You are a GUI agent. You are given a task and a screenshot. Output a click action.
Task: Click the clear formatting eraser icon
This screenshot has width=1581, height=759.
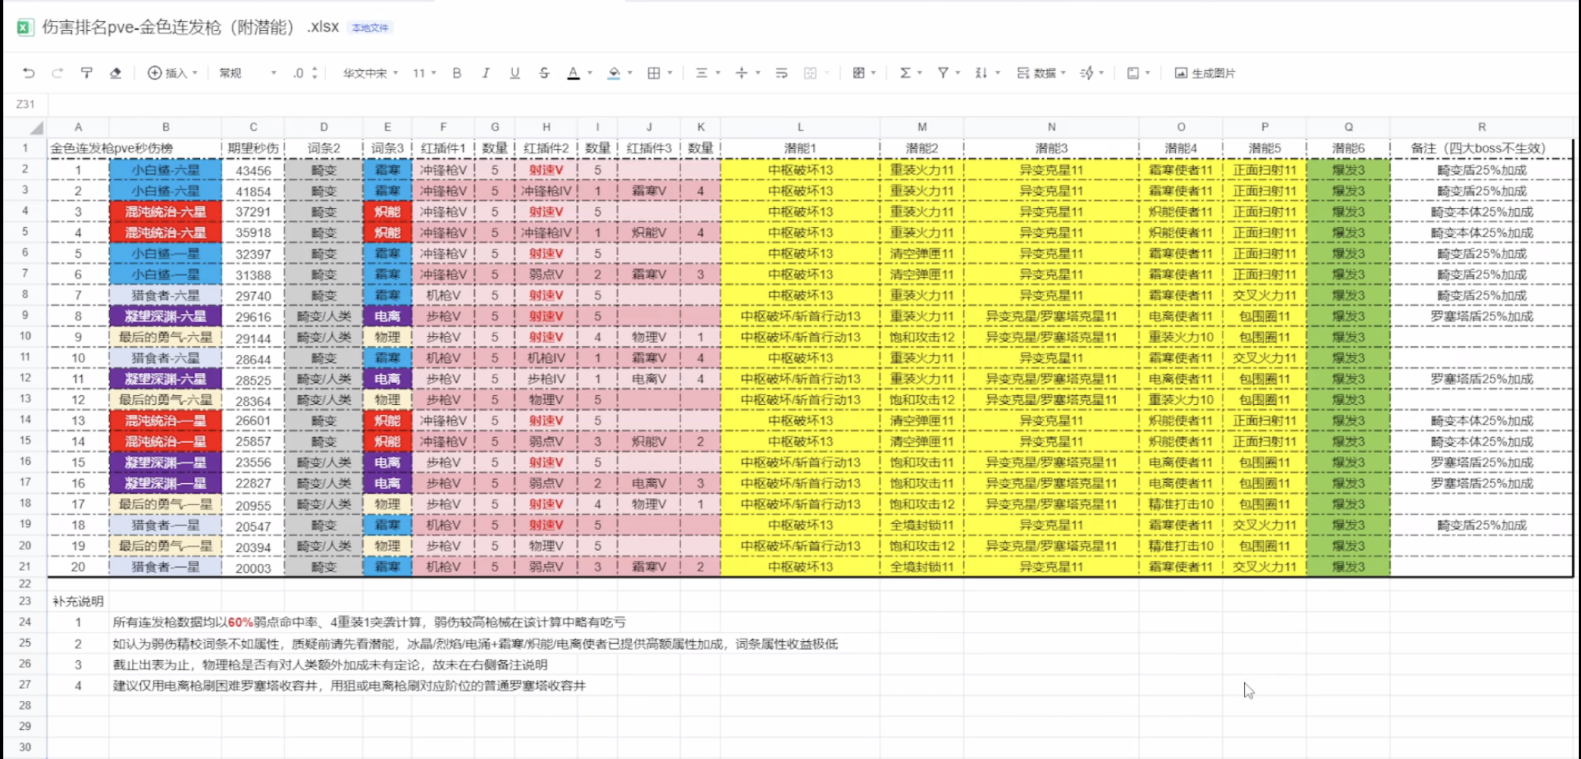[115, 73]
